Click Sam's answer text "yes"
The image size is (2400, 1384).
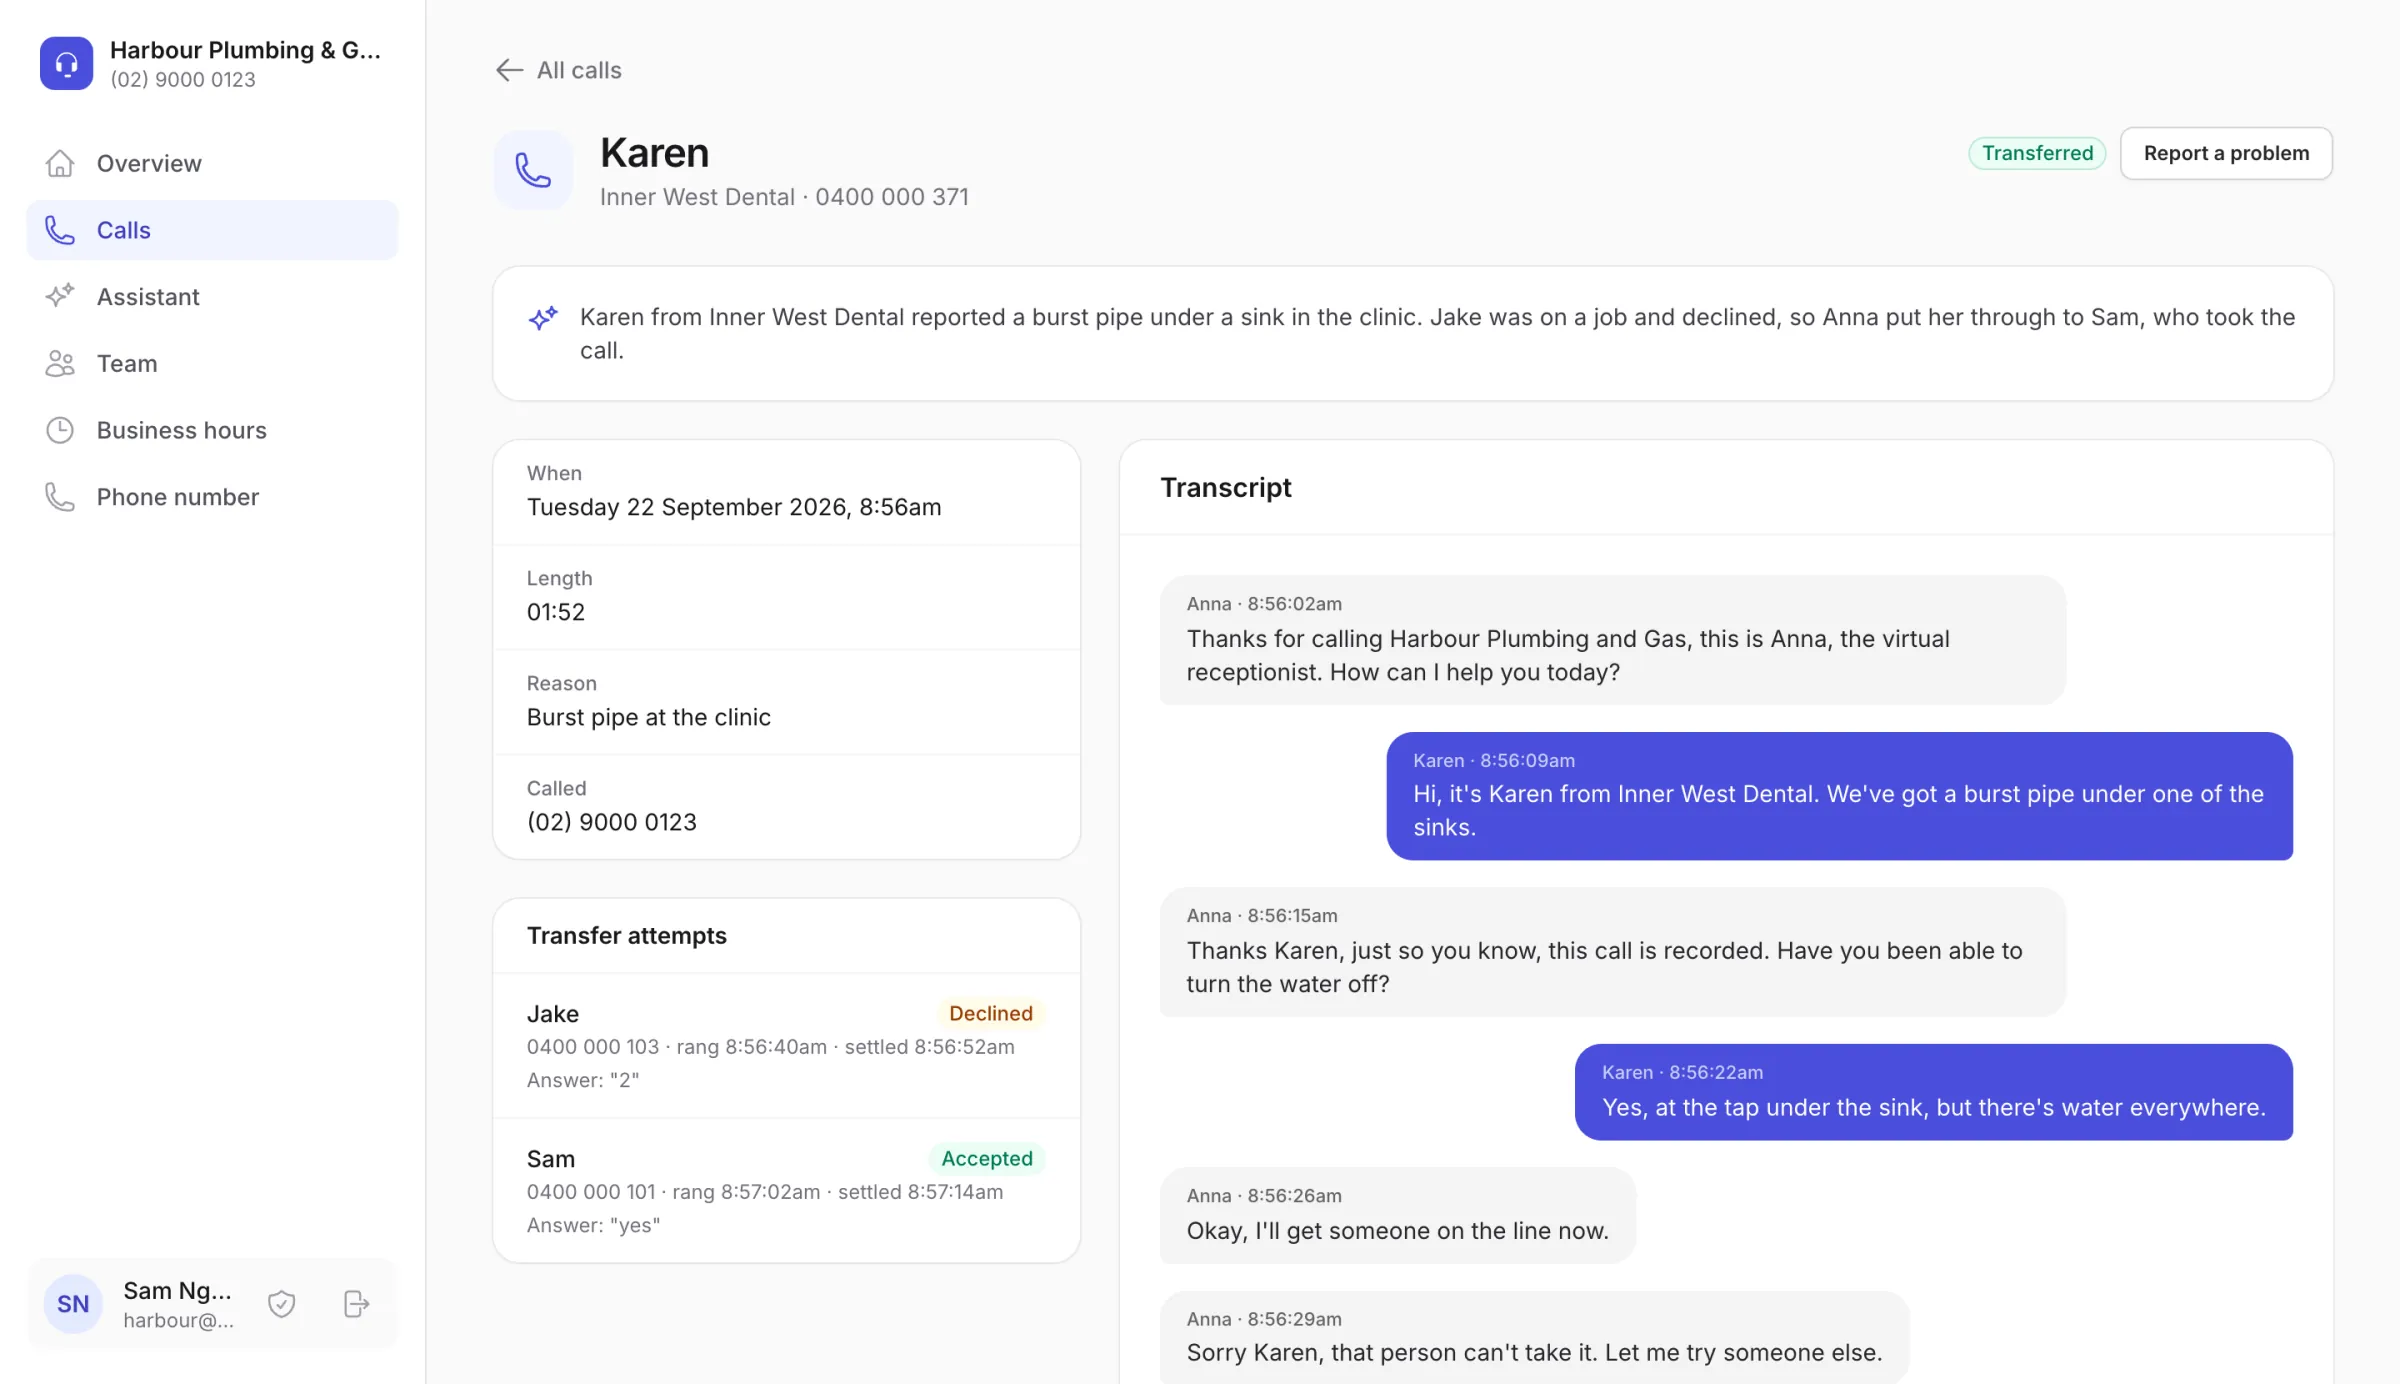pyautogui.click(x=594, y=1225)
